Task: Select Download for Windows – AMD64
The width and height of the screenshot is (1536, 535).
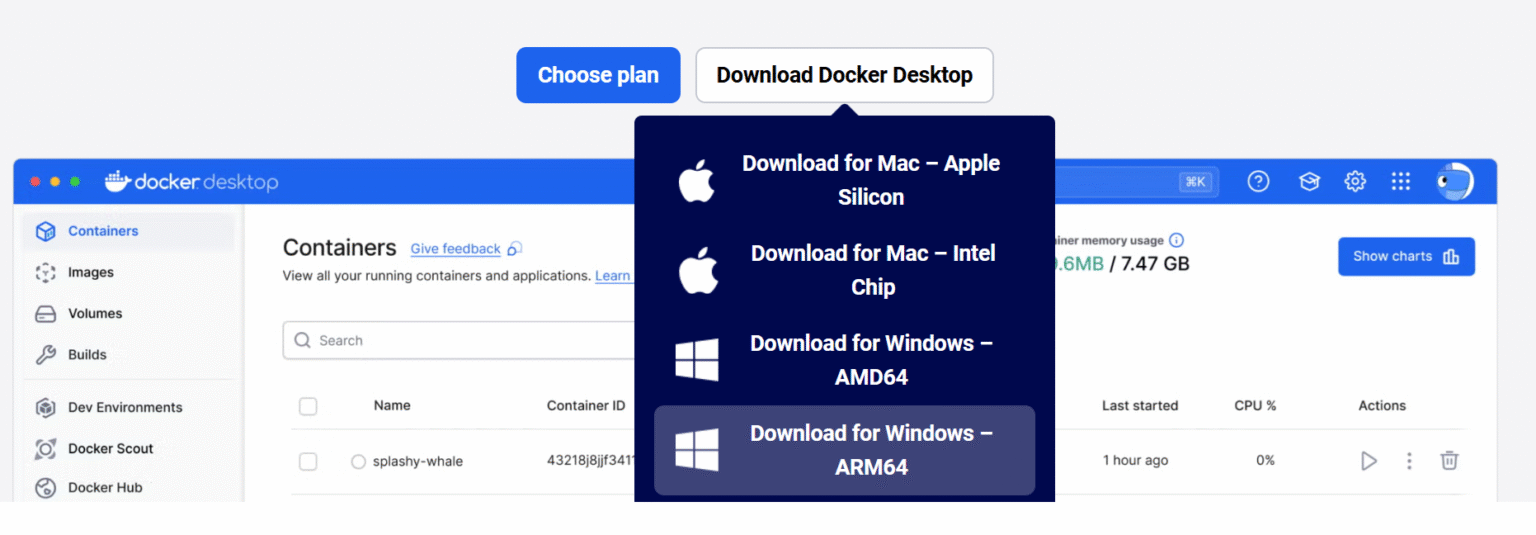Action: (844, 360)
